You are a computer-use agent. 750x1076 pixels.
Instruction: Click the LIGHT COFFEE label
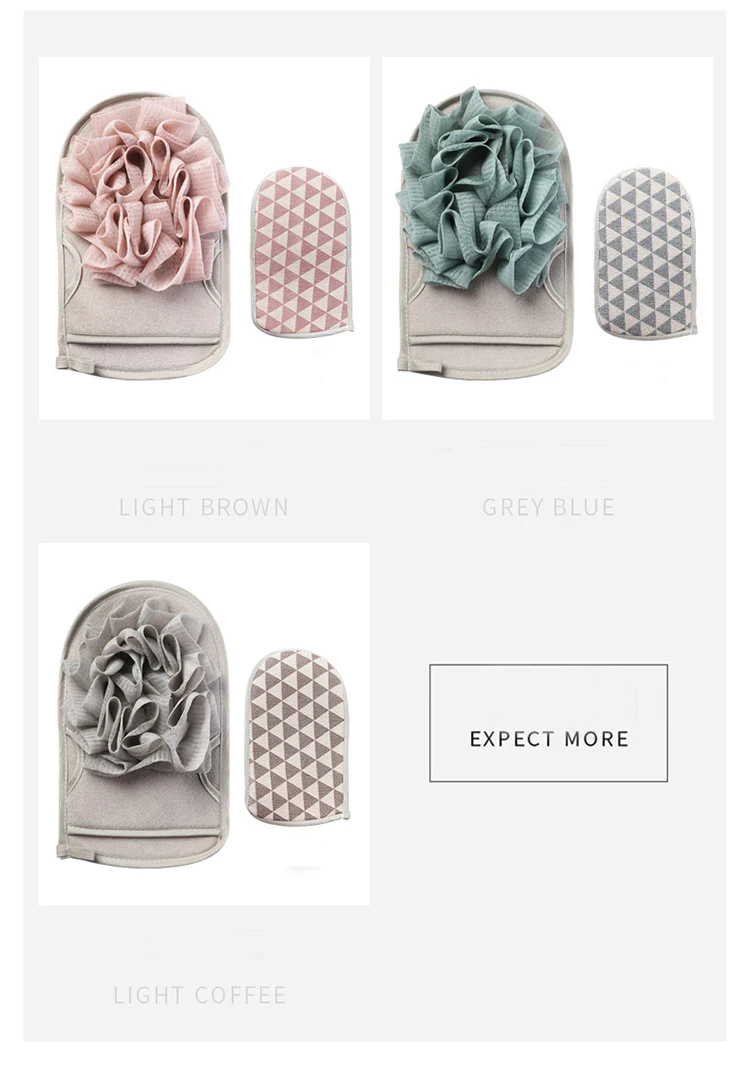pos(200,995)
